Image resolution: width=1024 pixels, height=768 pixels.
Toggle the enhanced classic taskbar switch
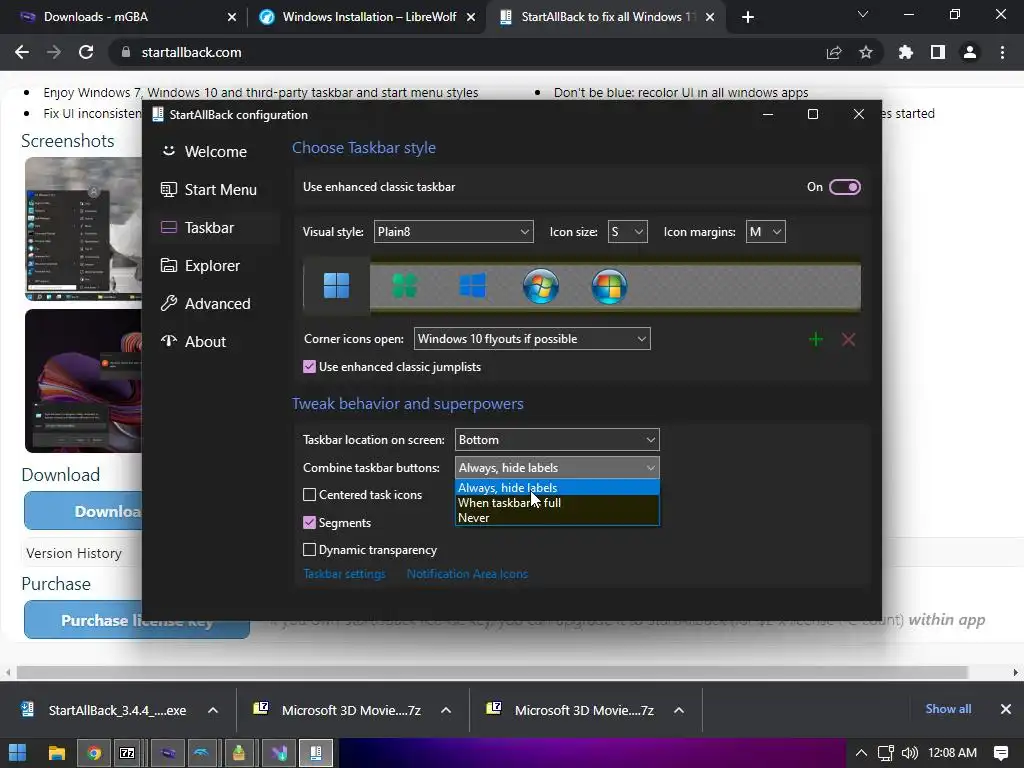844,187
